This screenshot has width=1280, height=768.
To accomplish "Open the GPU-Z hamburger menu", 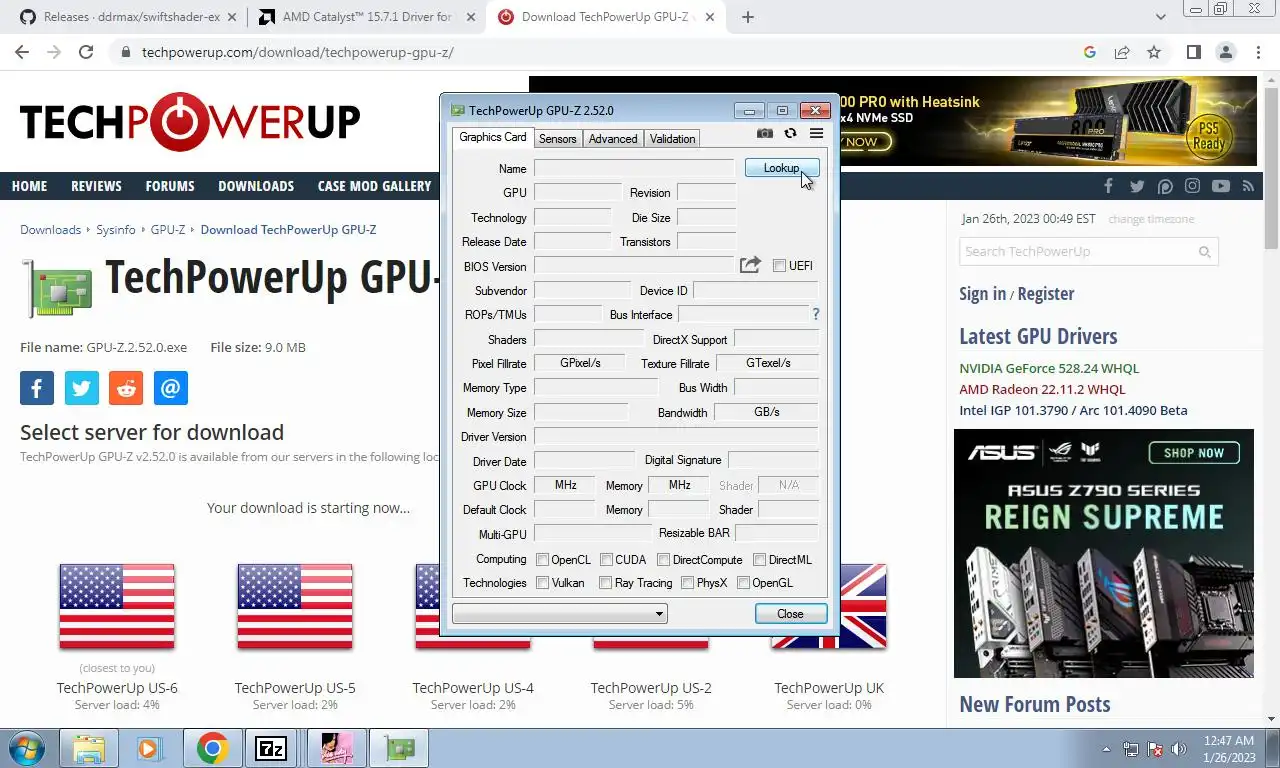I will [816, 133].
